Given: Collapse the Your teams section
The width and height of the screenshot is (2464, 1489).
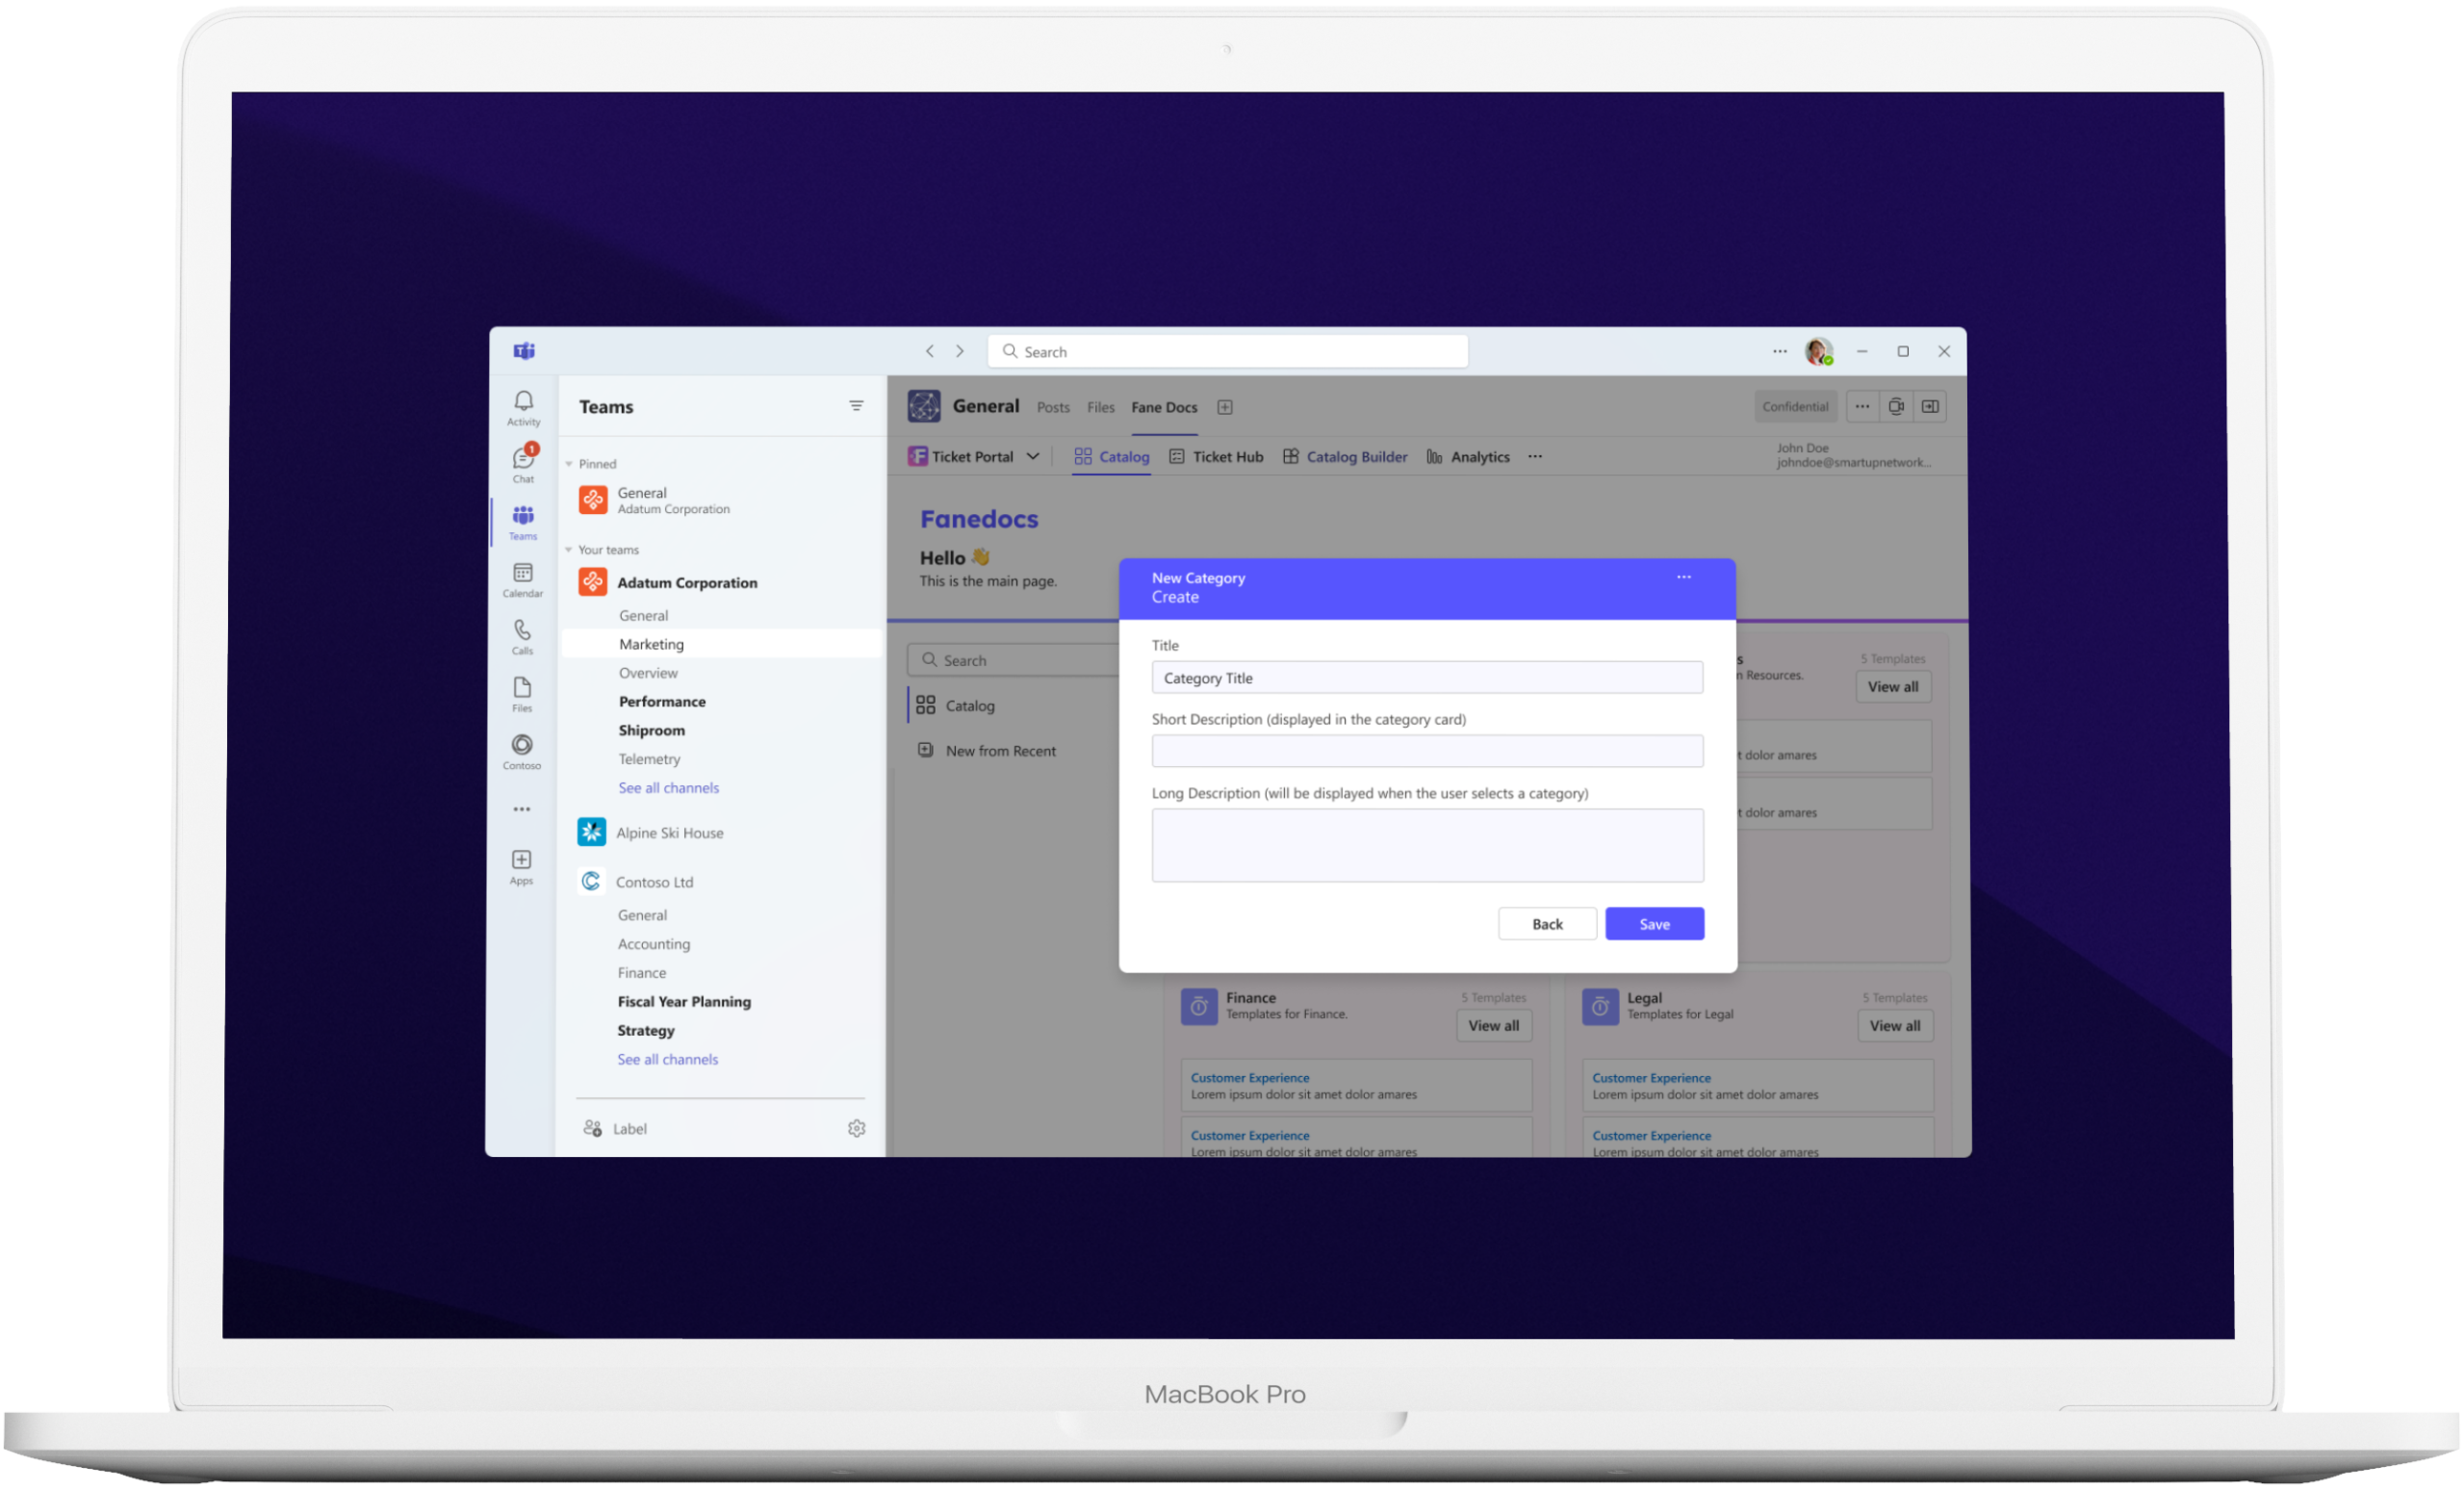Looking at the screenshot, I should pos(569,550).
